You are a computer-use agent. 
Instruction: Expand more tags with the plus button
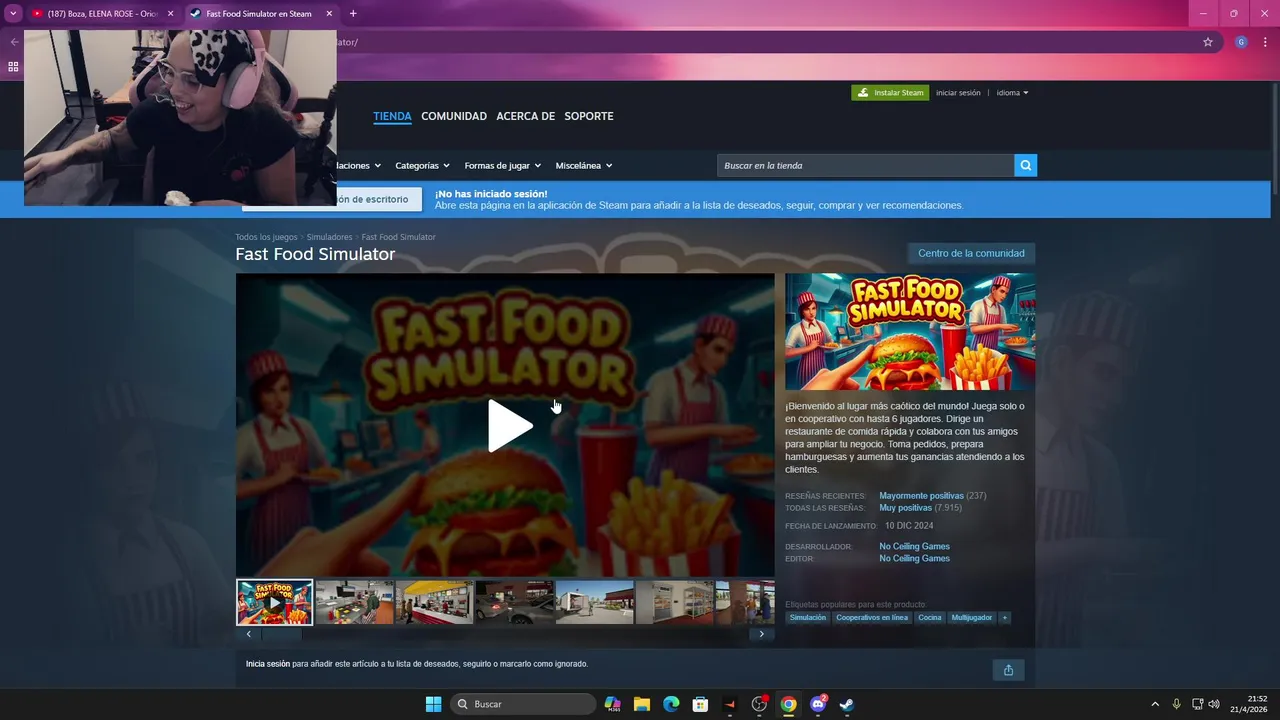(1005, 618)
